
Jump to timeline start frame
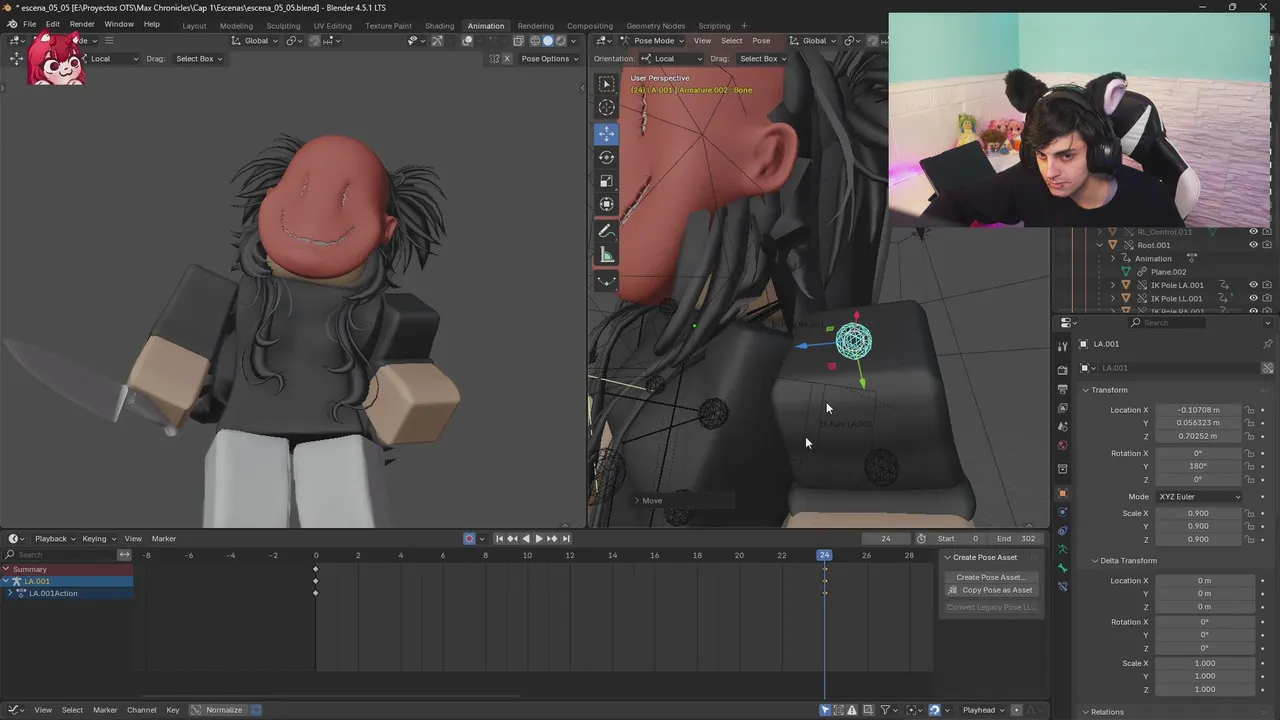click(499, 539)
